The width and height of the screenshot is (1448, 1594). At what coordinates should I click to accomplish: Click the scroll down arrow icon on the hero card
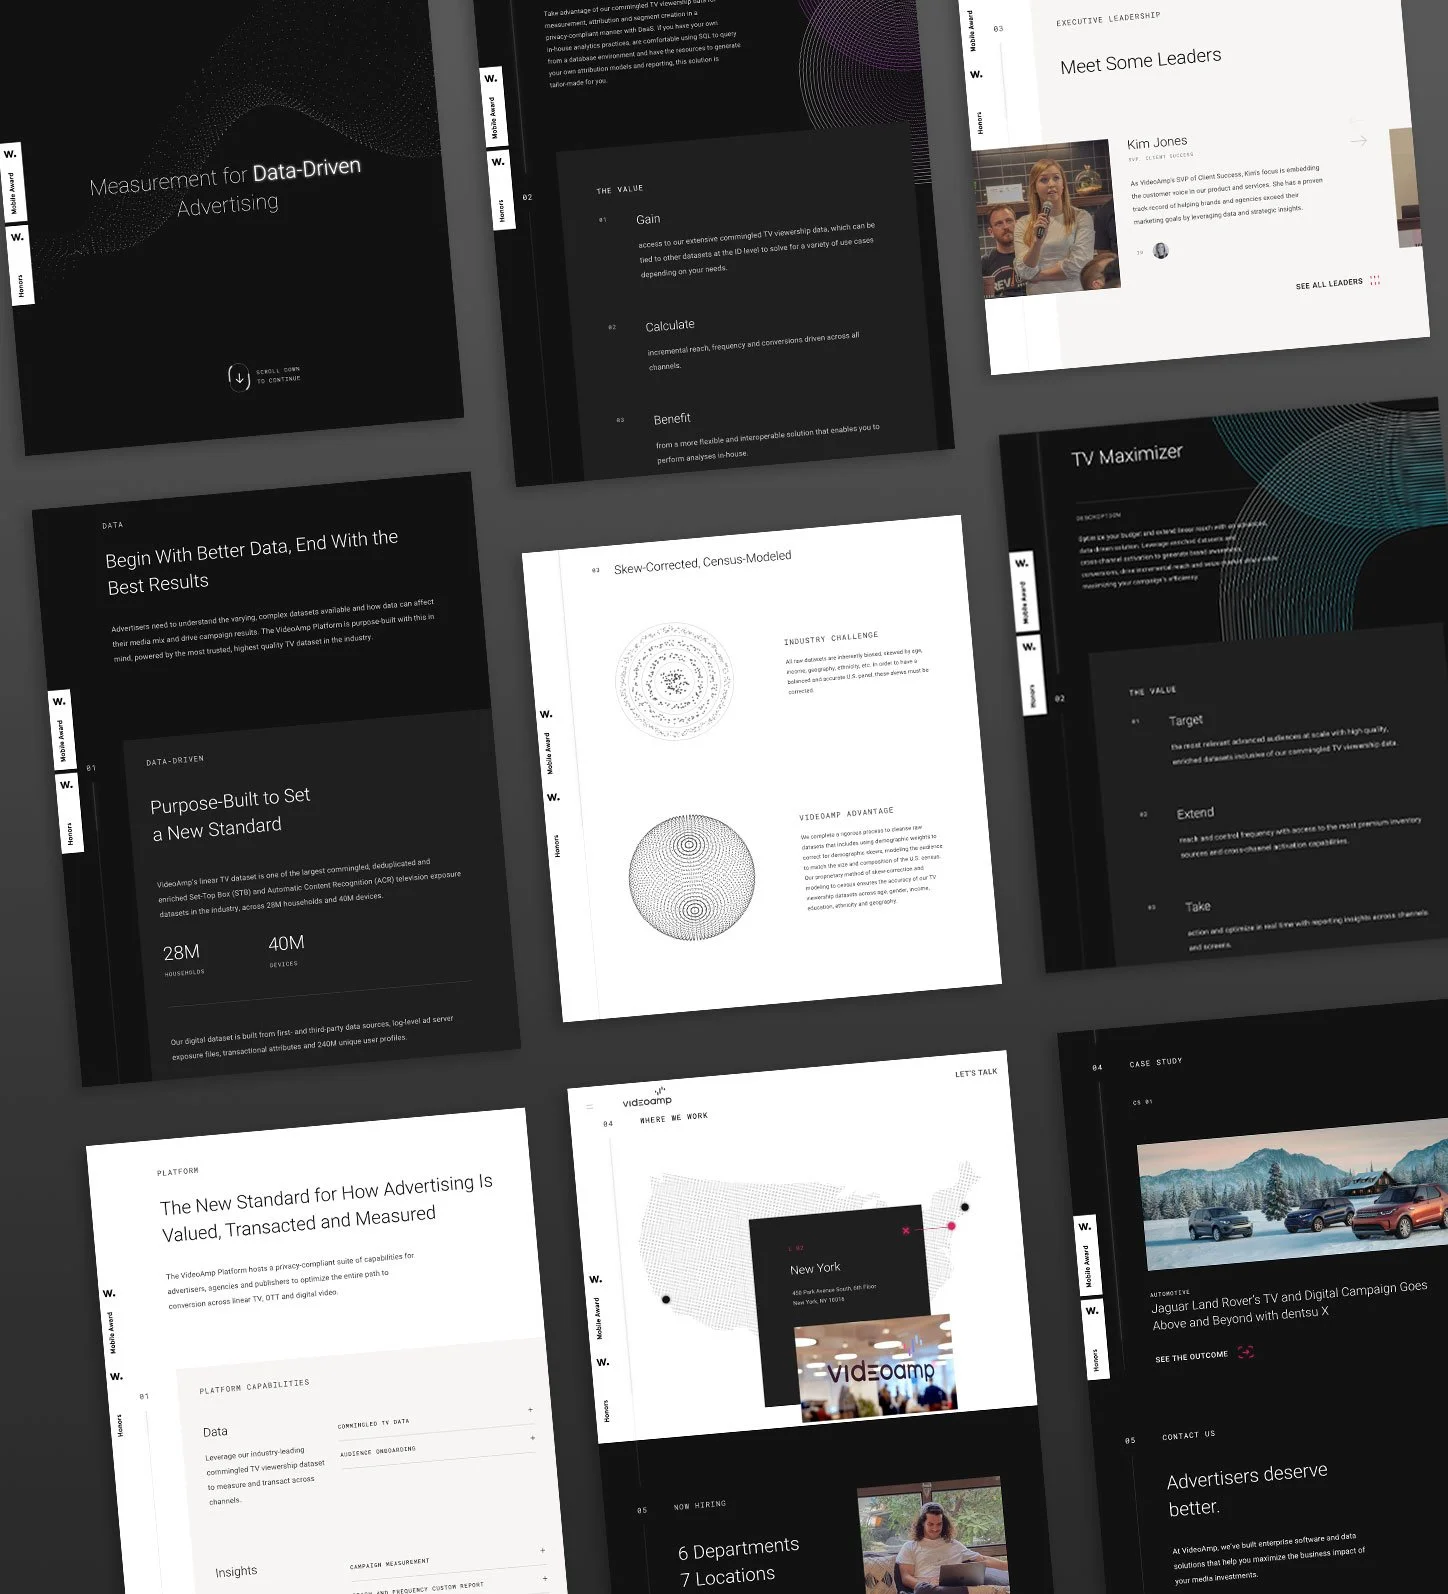(x=239, y=378)
